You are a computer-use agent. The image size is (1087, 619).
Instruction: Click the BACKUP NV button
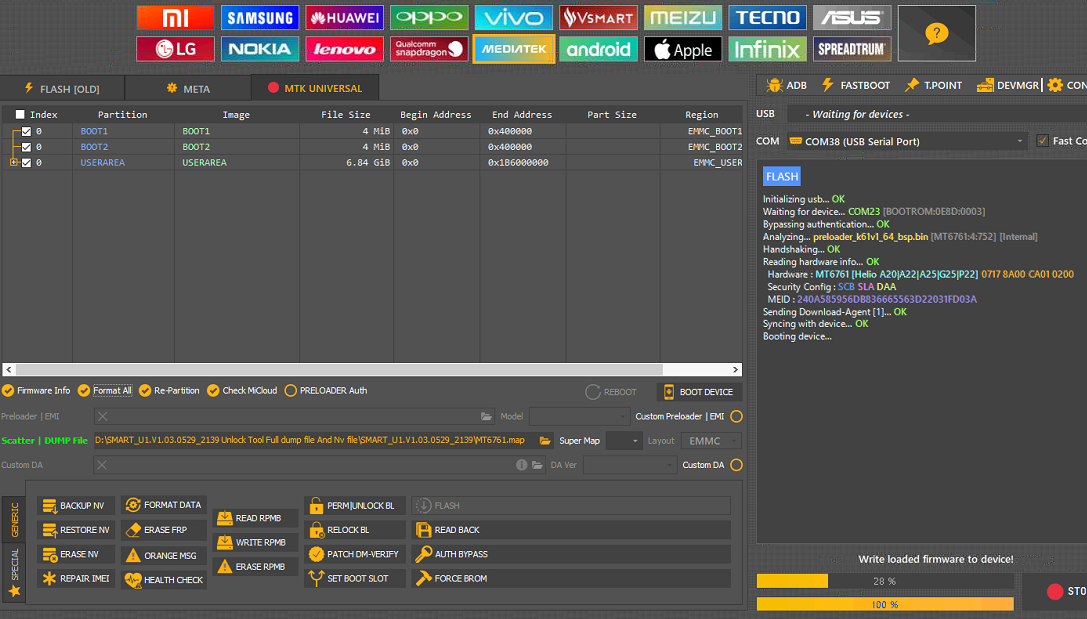tap(76, 506)
